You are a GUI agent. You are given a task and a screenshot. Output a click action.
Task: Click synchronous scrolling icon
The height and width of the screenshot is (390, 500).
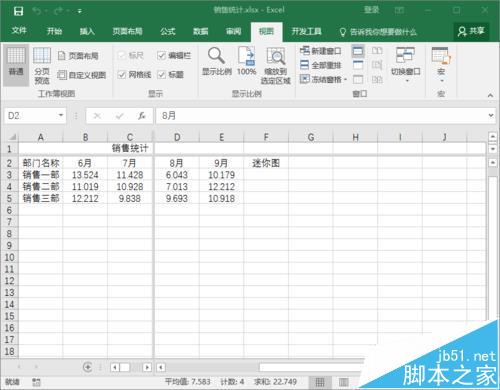tap(377, 65)
